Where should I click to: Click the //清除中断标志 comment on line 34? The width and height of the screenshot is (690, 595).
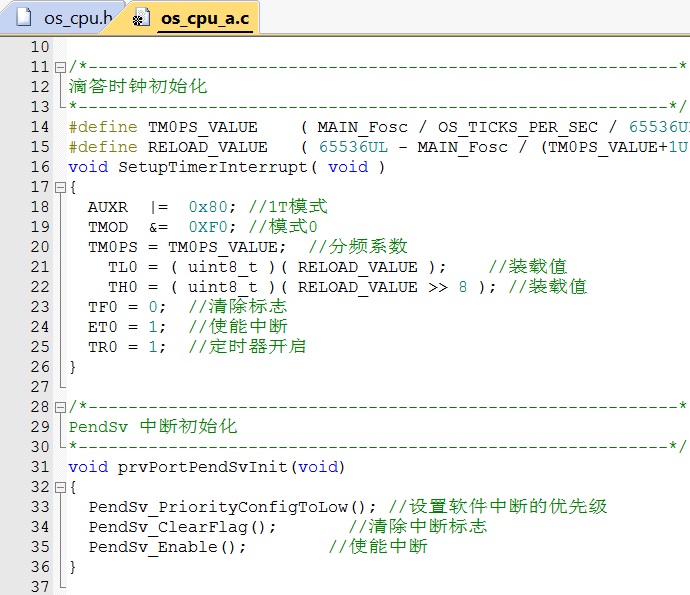point(418,526)
